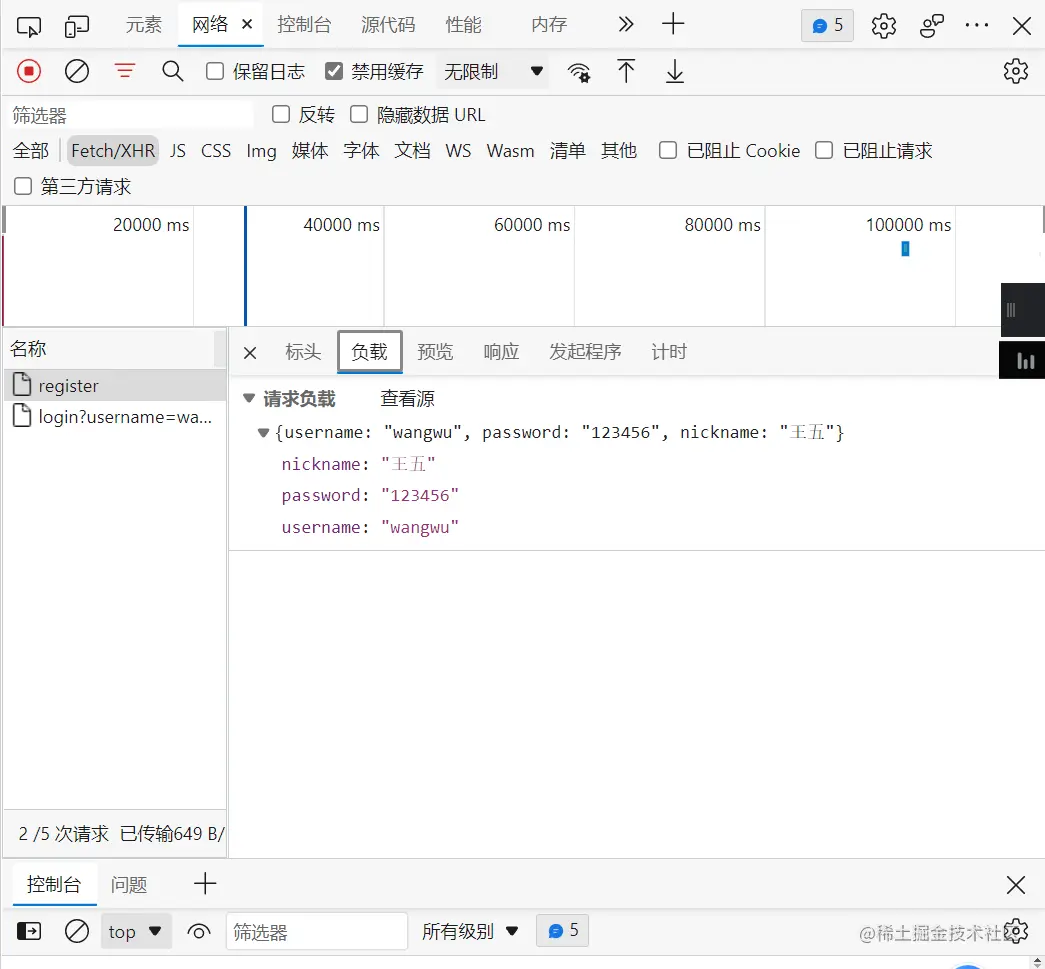The height and width of the screenshot is (969, 1045).
Task: Focus the console 筛选器 input field
Action: [x=317, y=931]
